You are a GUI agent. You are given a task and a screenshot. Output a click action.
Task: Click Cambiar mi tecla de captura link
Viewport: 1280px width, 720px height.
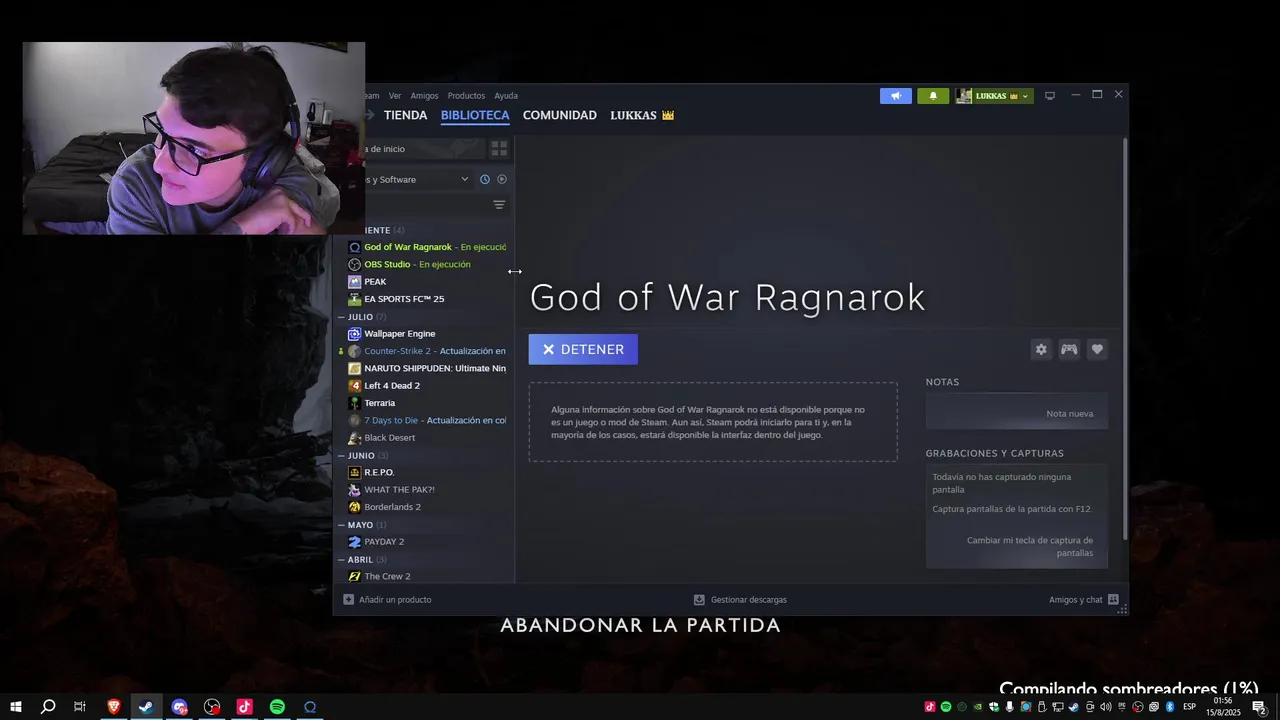pyautogui.click(x=1029, y=547)
